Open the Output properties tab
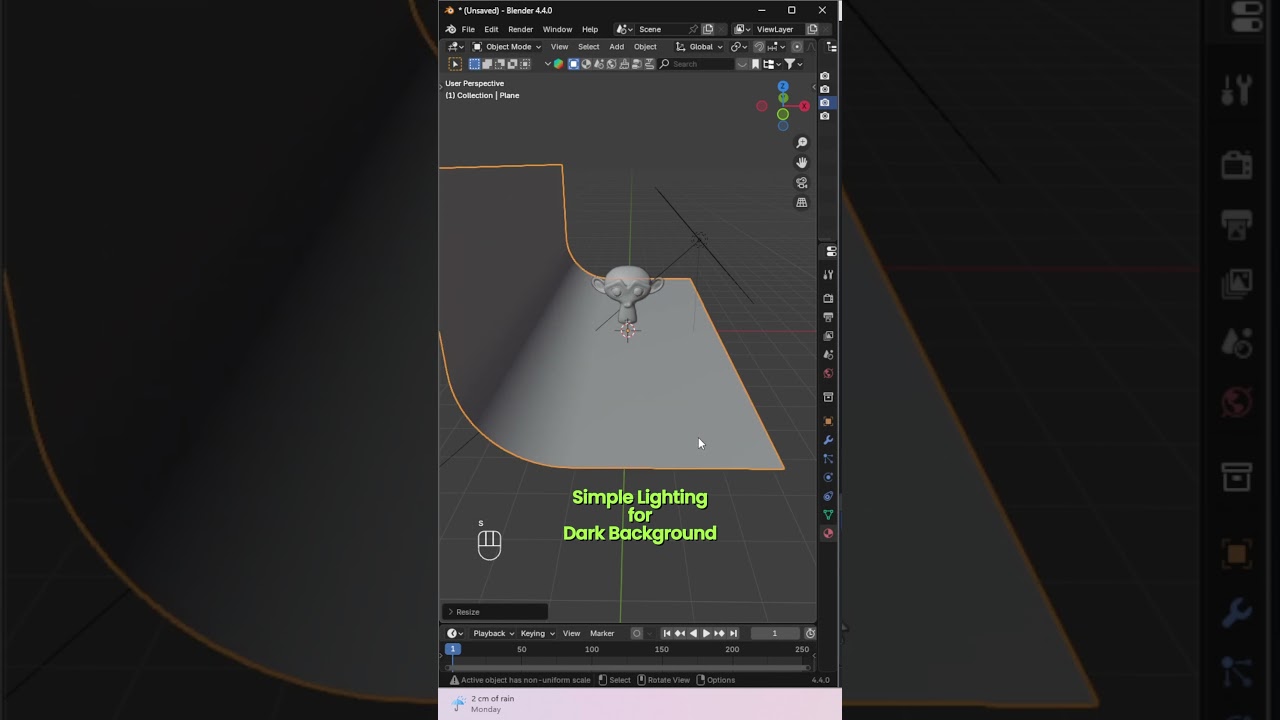1280x720 pixels. pyautogui.click(x=828, y=317)
